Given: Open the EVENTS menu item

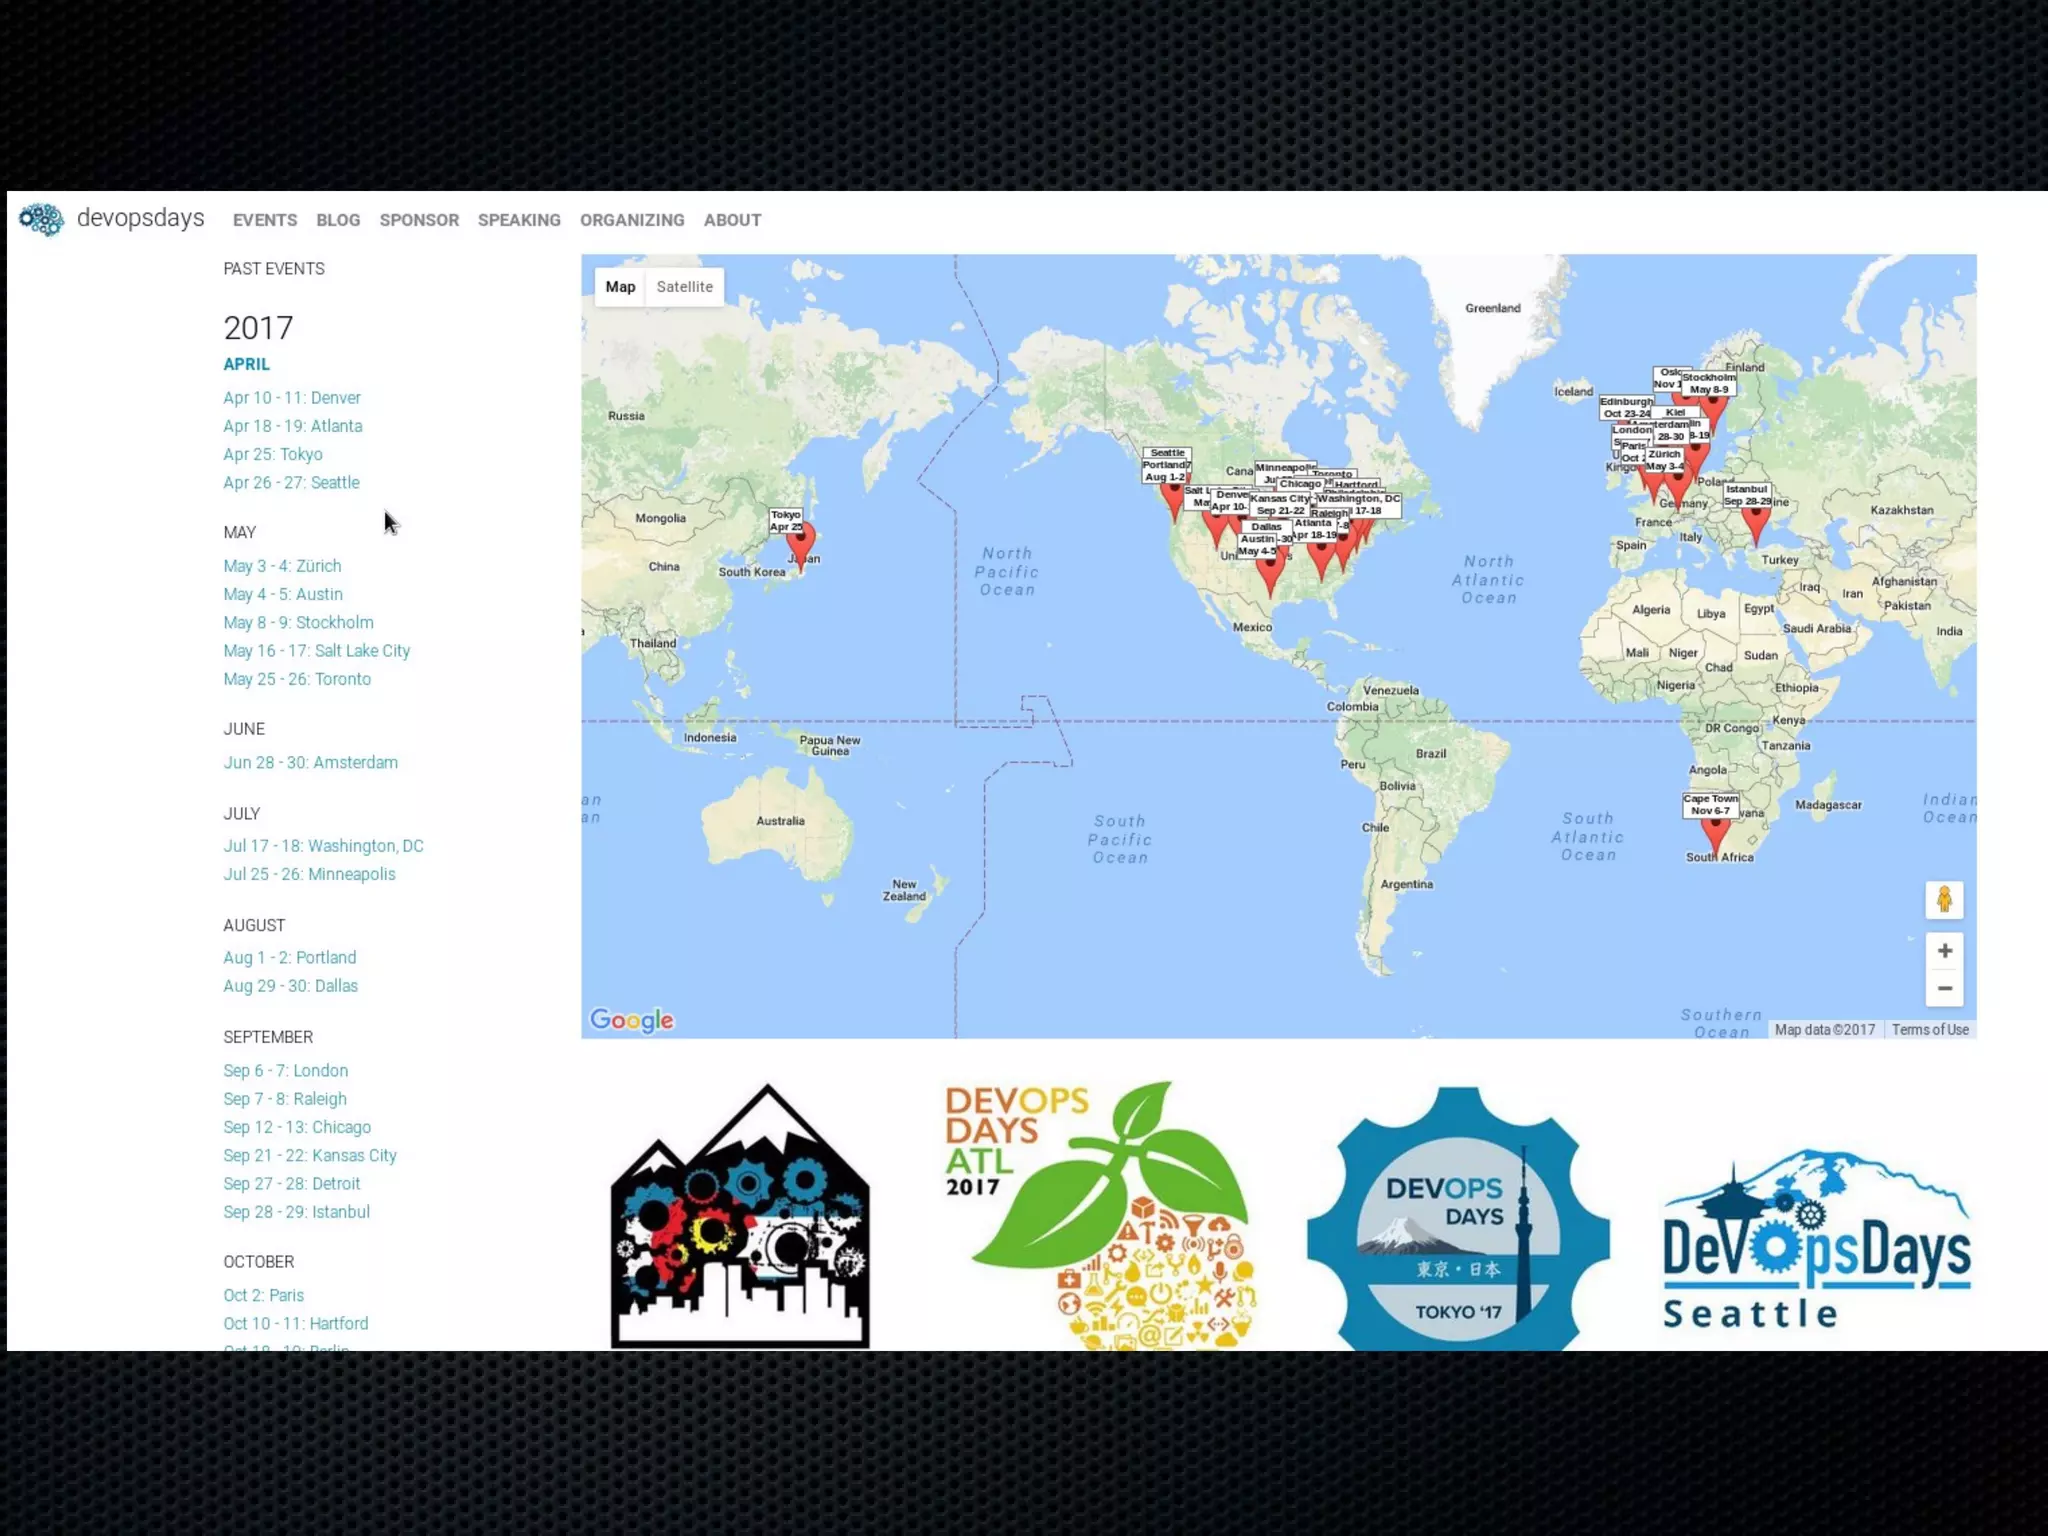Looking at the screenshot, I should pyautogui.click(x=265, y=220).
